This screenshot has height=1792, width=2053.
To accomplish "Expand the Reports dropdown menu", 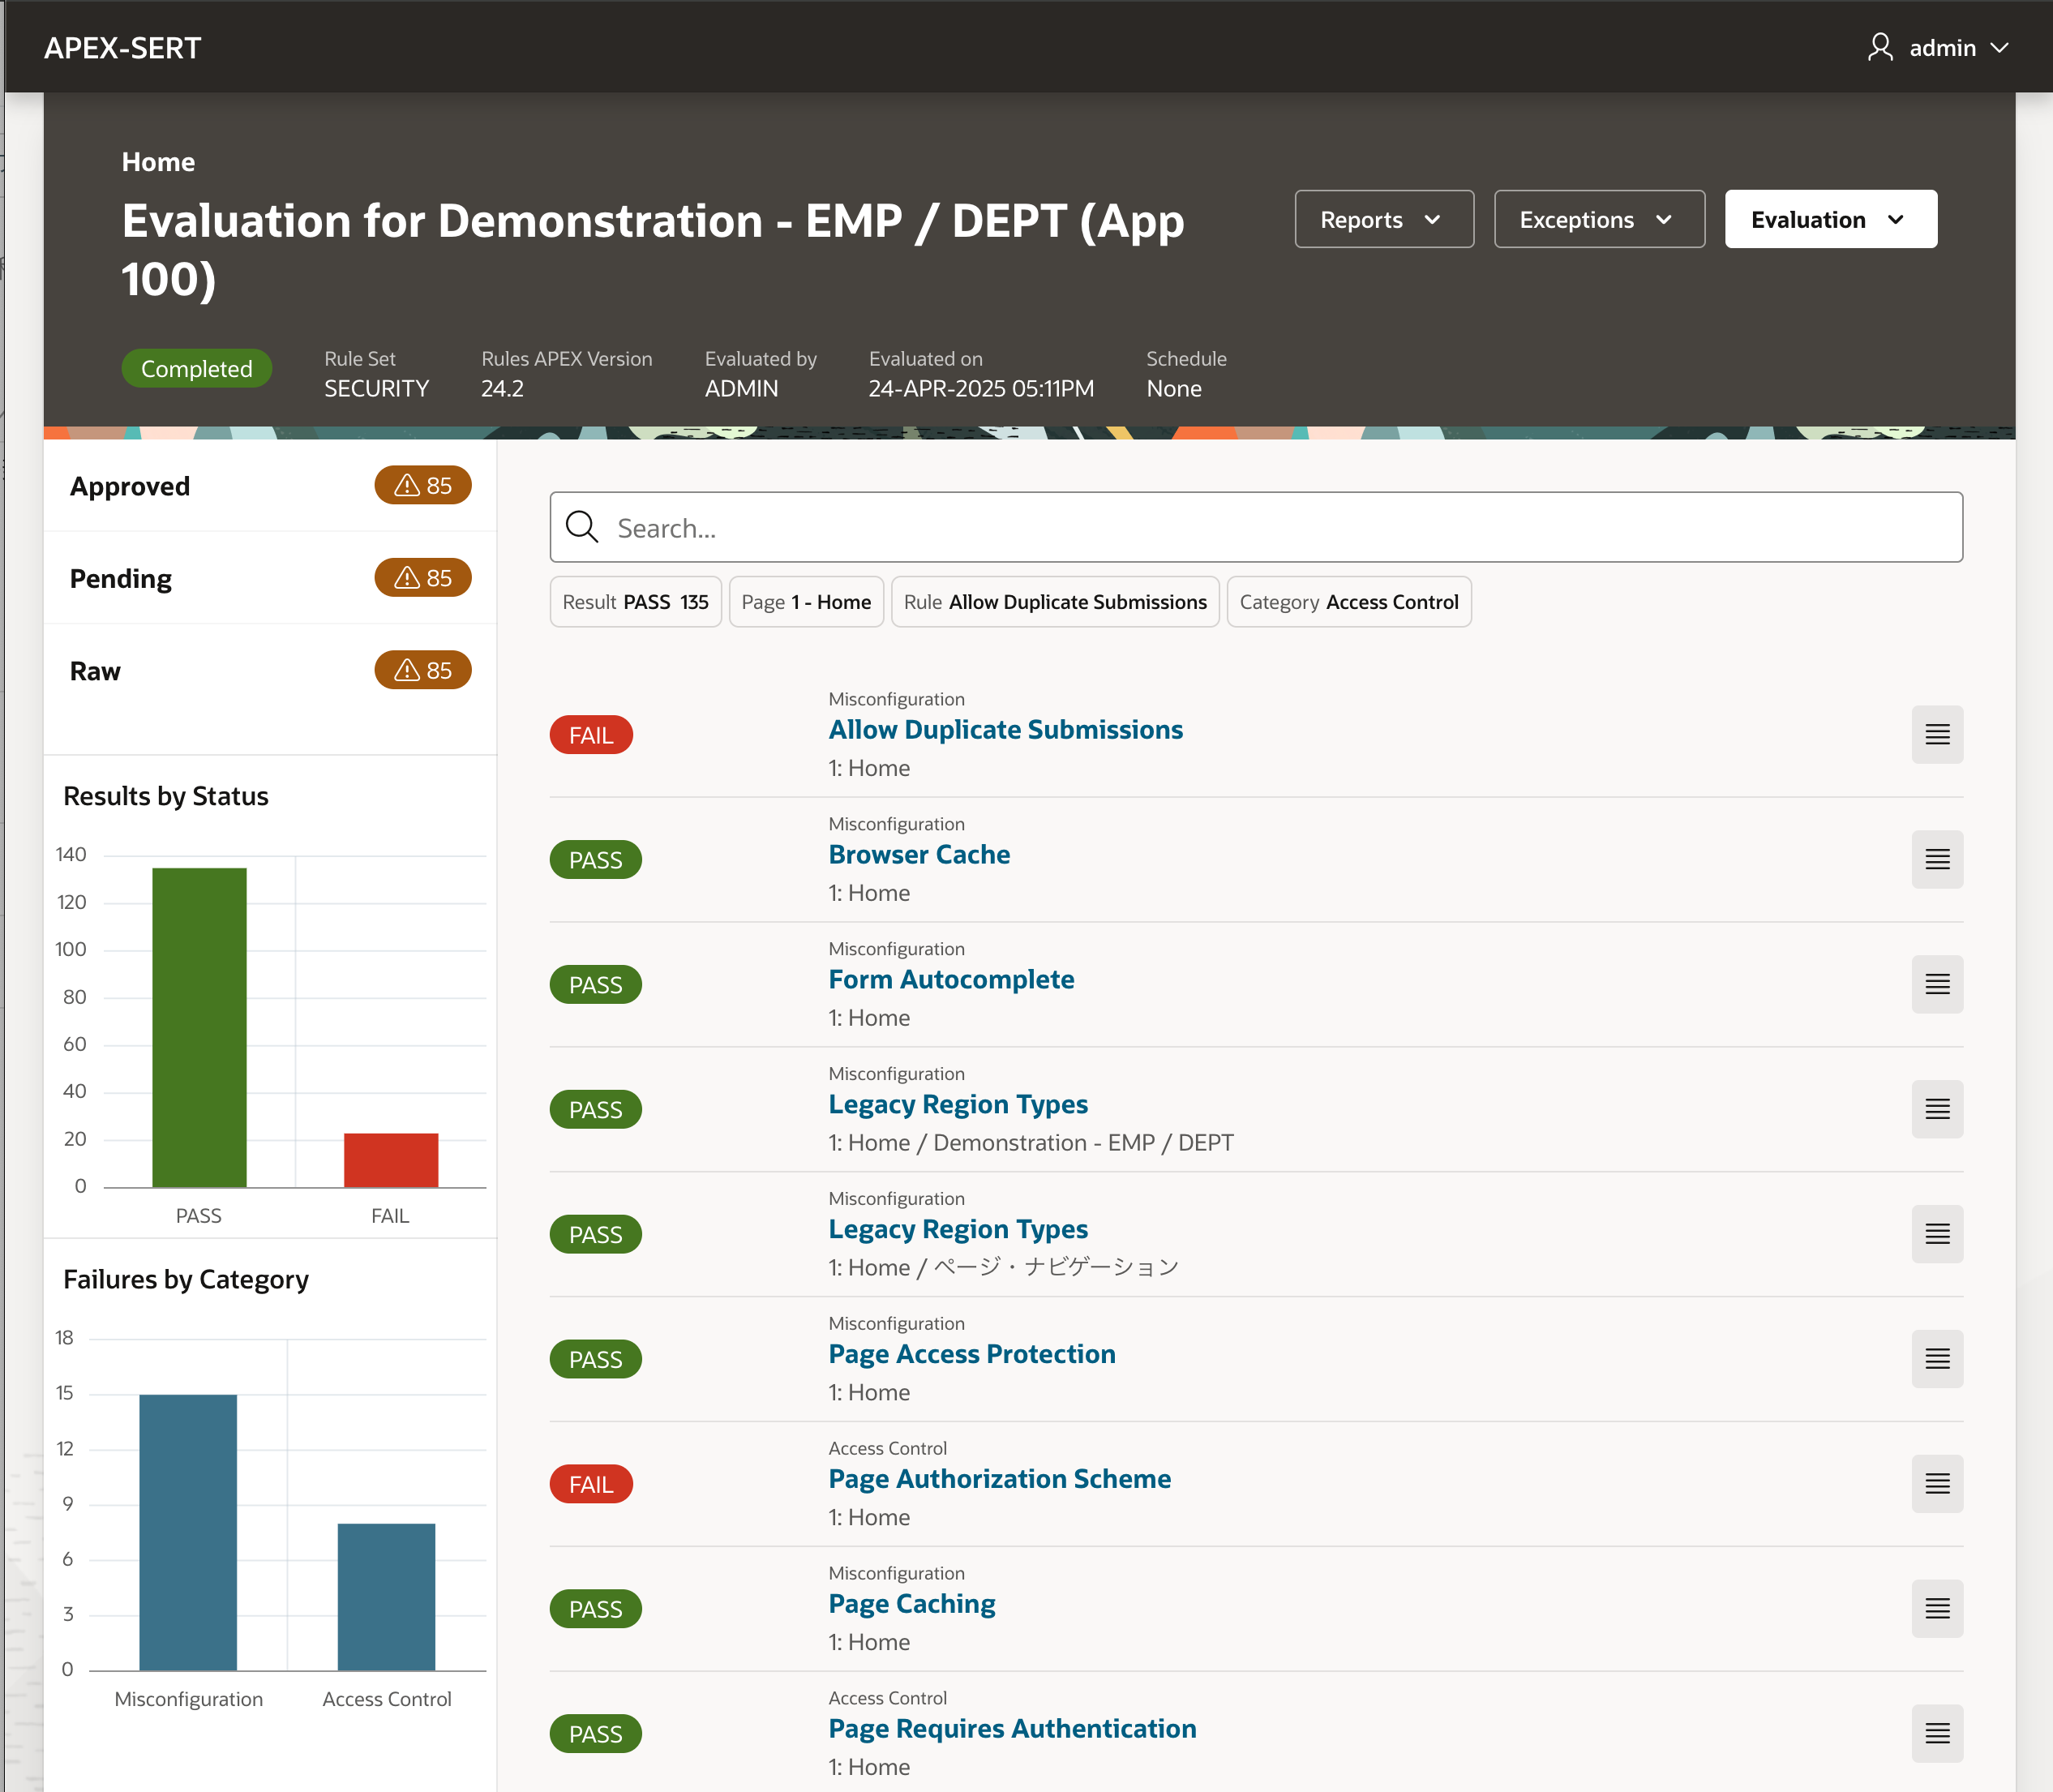I will click(x=1383, y=219).
